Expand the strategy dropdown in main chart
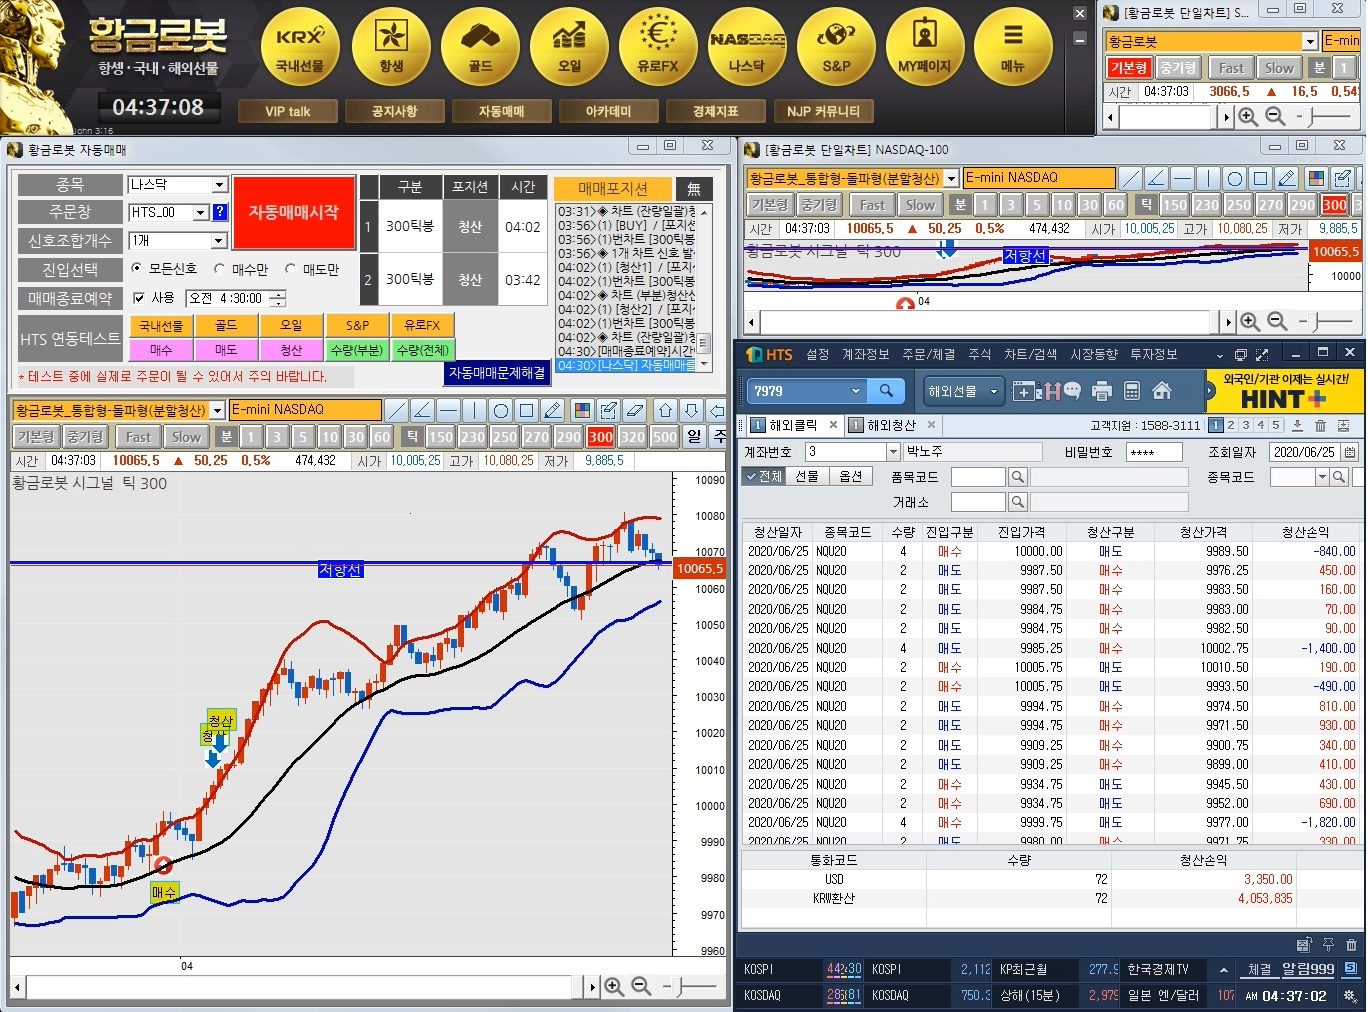The height and width of the screenshot is (1012, 1368). 217,411
